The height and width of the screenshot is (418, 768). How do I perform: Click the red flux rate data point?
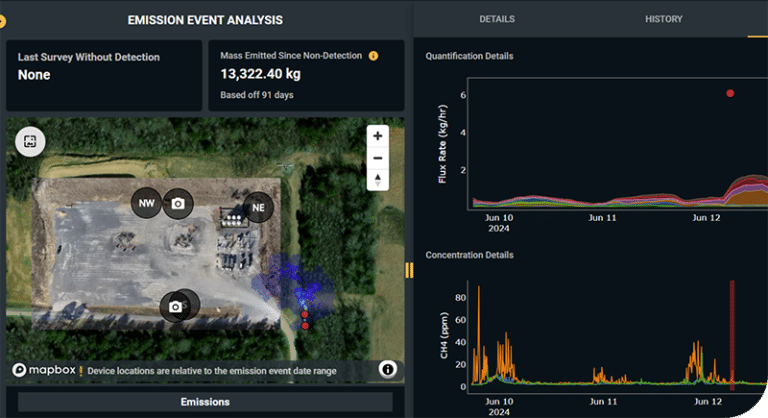(x=730, y=93)
